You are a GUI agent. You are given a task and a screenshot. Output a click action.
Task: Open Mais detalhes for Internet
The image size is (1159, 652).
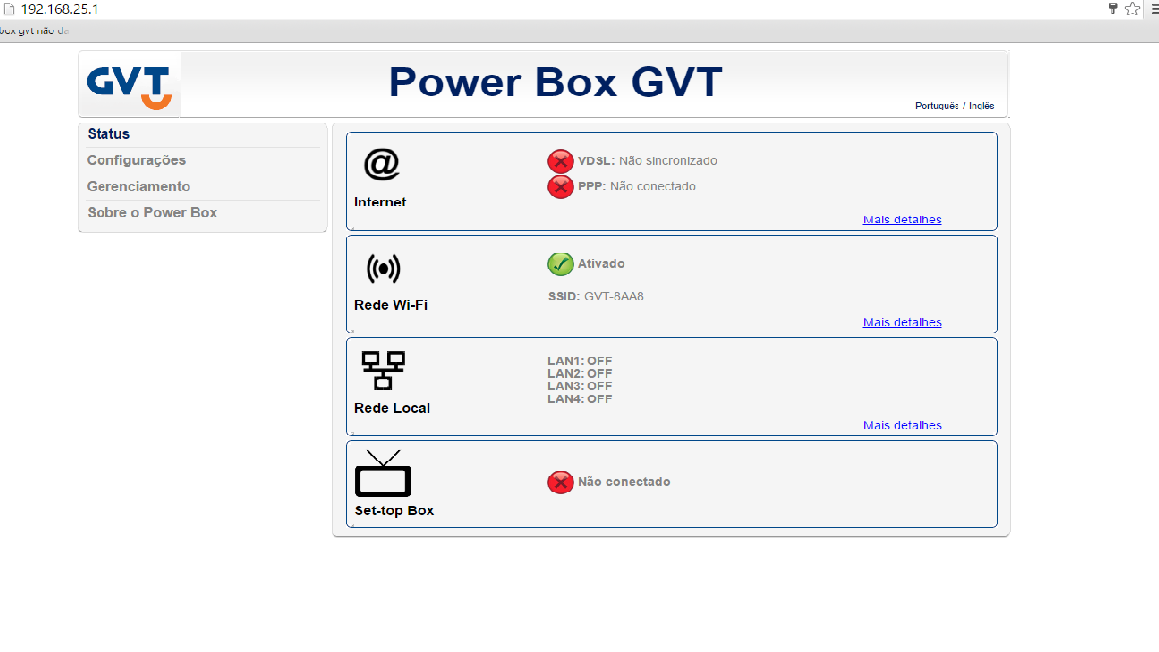(902, 220)
